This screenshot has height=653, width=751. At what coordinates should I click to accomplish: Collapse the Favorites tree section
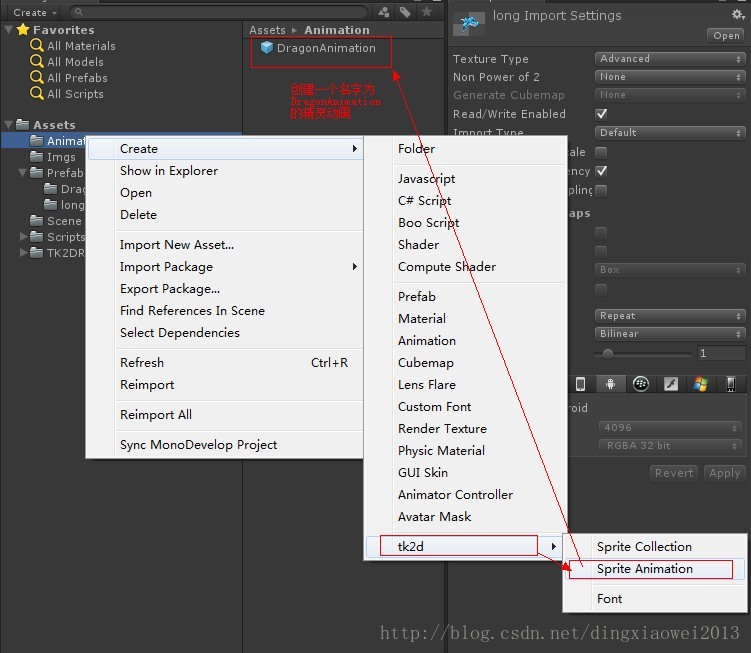click(x=9, y=30)
